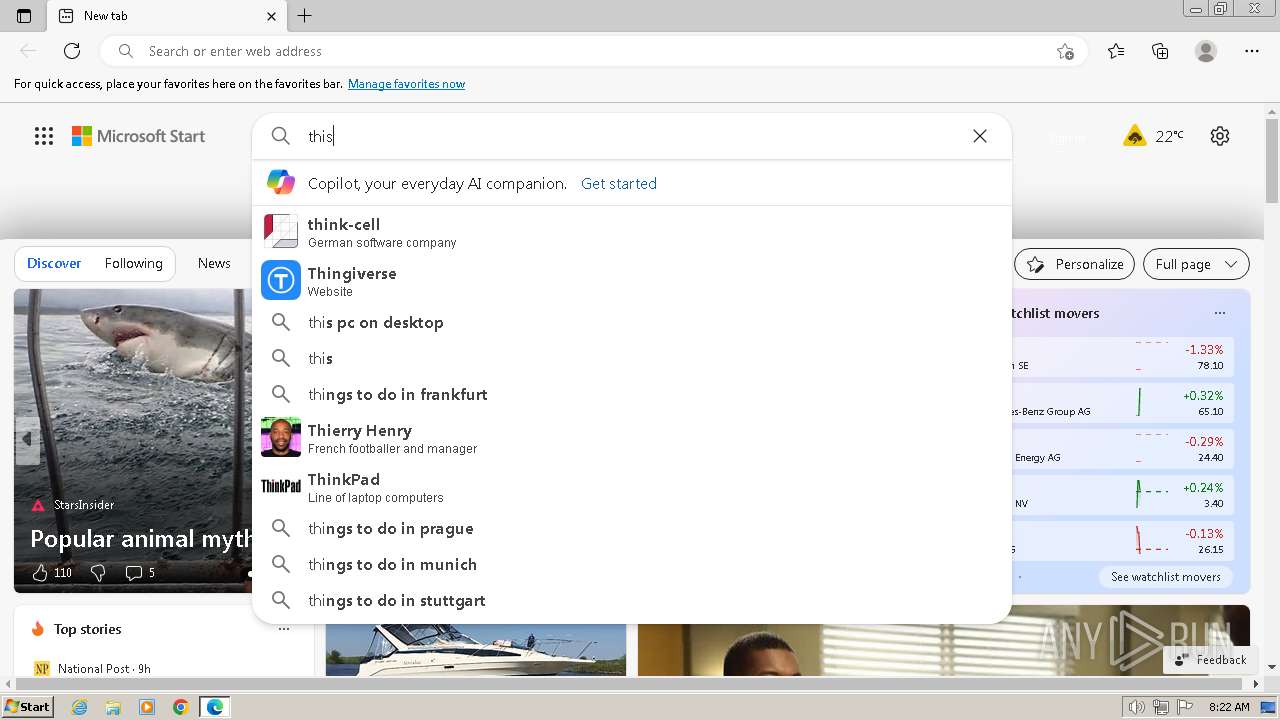Open Action Center flag tray icon
This screenshot has height=720, width=1280.
(1184, 707)
